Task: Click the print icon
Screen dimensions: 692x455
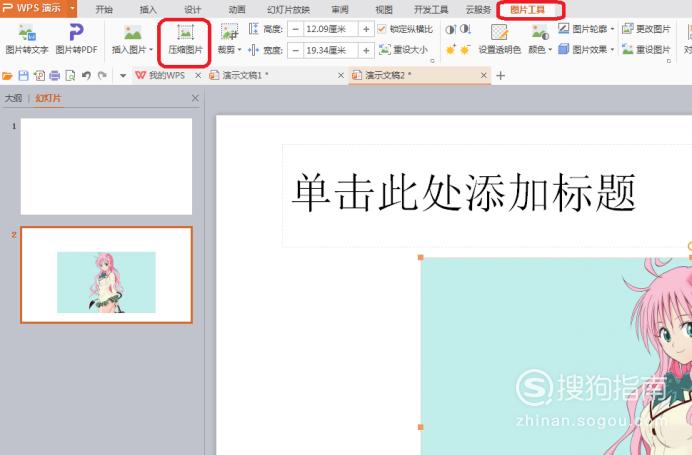Action: (55, 76)
